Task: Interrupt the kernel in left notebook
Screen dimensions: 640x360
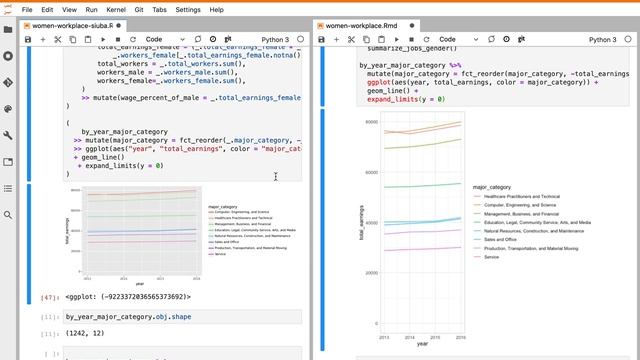Action: click(118, 40)
